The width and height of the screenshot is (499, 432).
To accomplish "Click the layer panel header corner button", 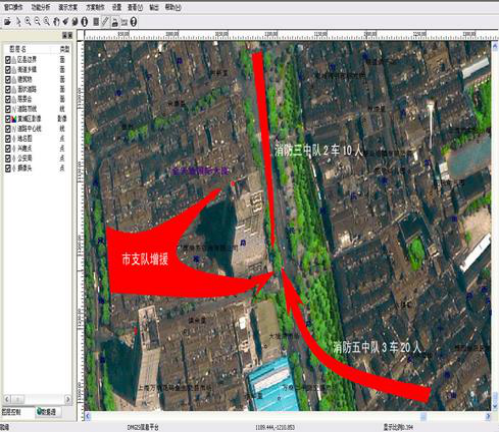I will 67,35.
